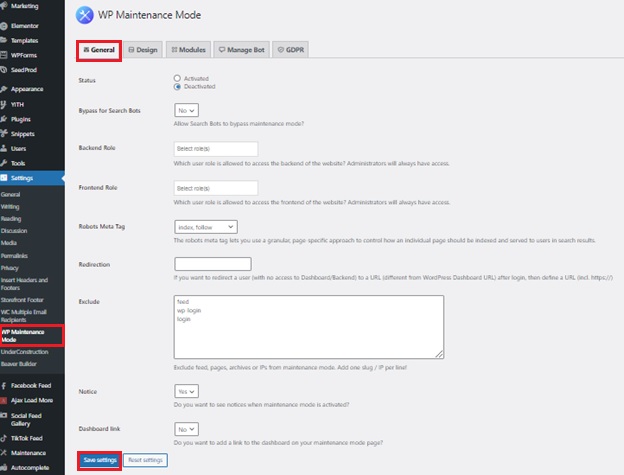This screenshot has height=475, width=624.
Task: Open WC Multiple Email Recipients submenu link
Action: [x=24, y=316]
